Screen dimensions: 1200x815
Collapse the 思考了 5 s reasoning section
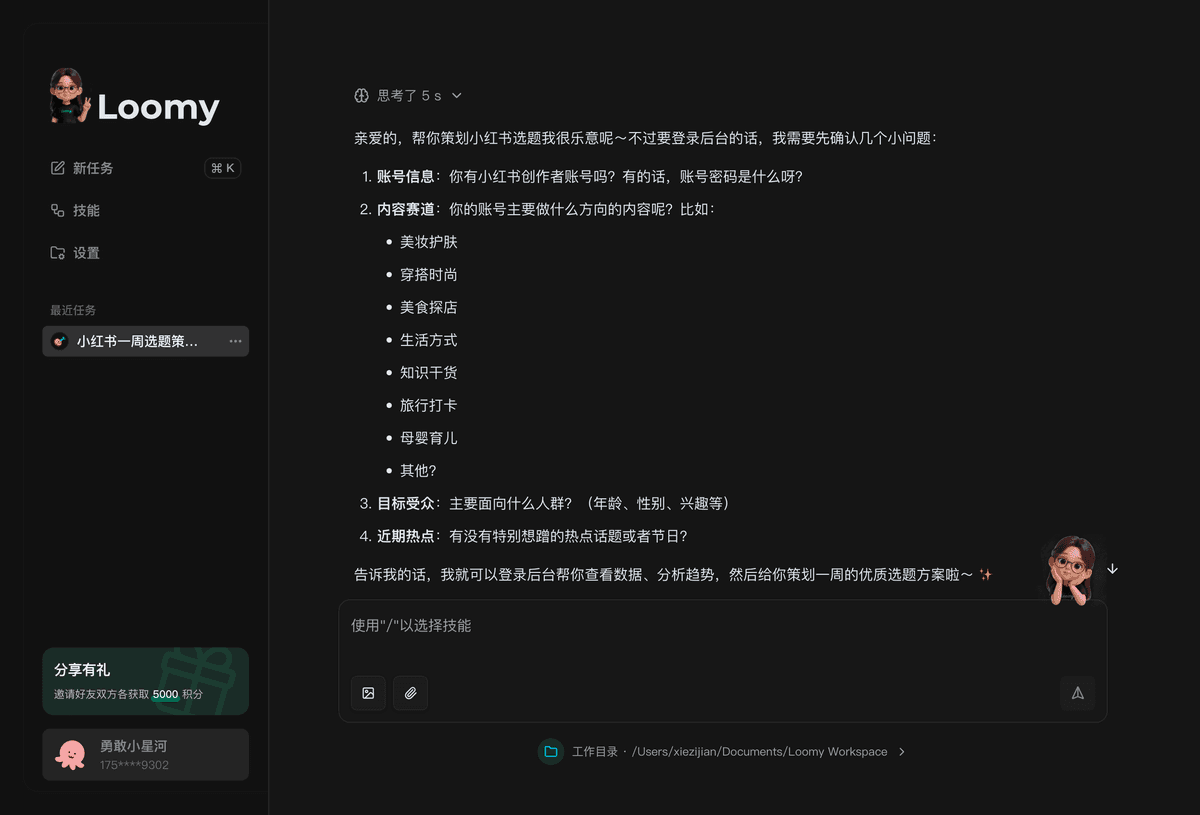pos(456,95)
